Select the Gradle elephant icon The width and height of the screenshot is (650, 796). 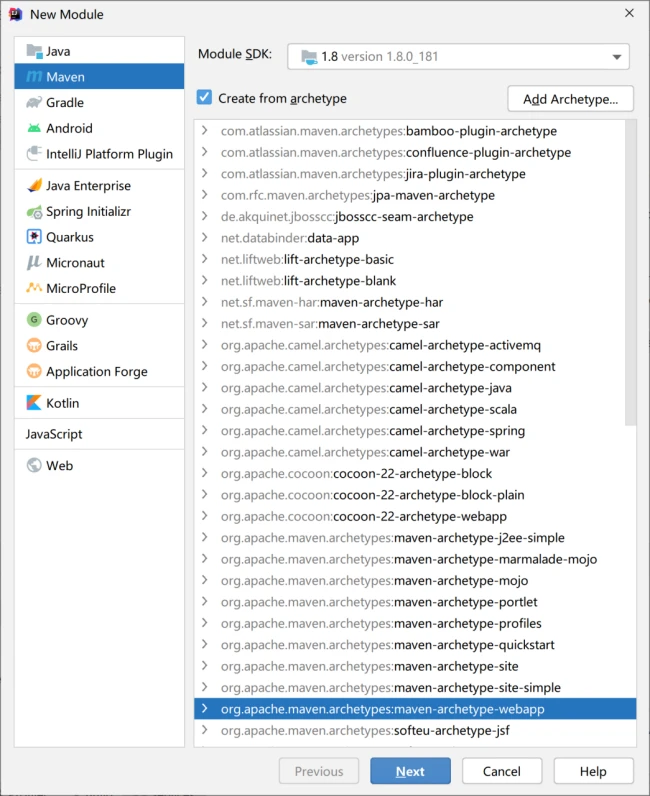[34, 103]
